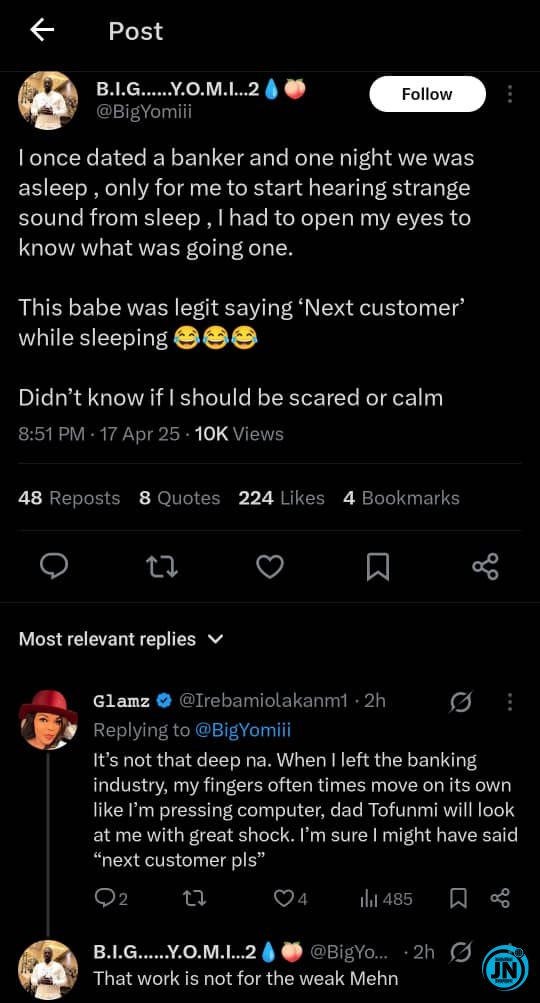This screenshot has width=540, height=1003.
Task: Reply to the main post
Action: [x=54, y=566]
